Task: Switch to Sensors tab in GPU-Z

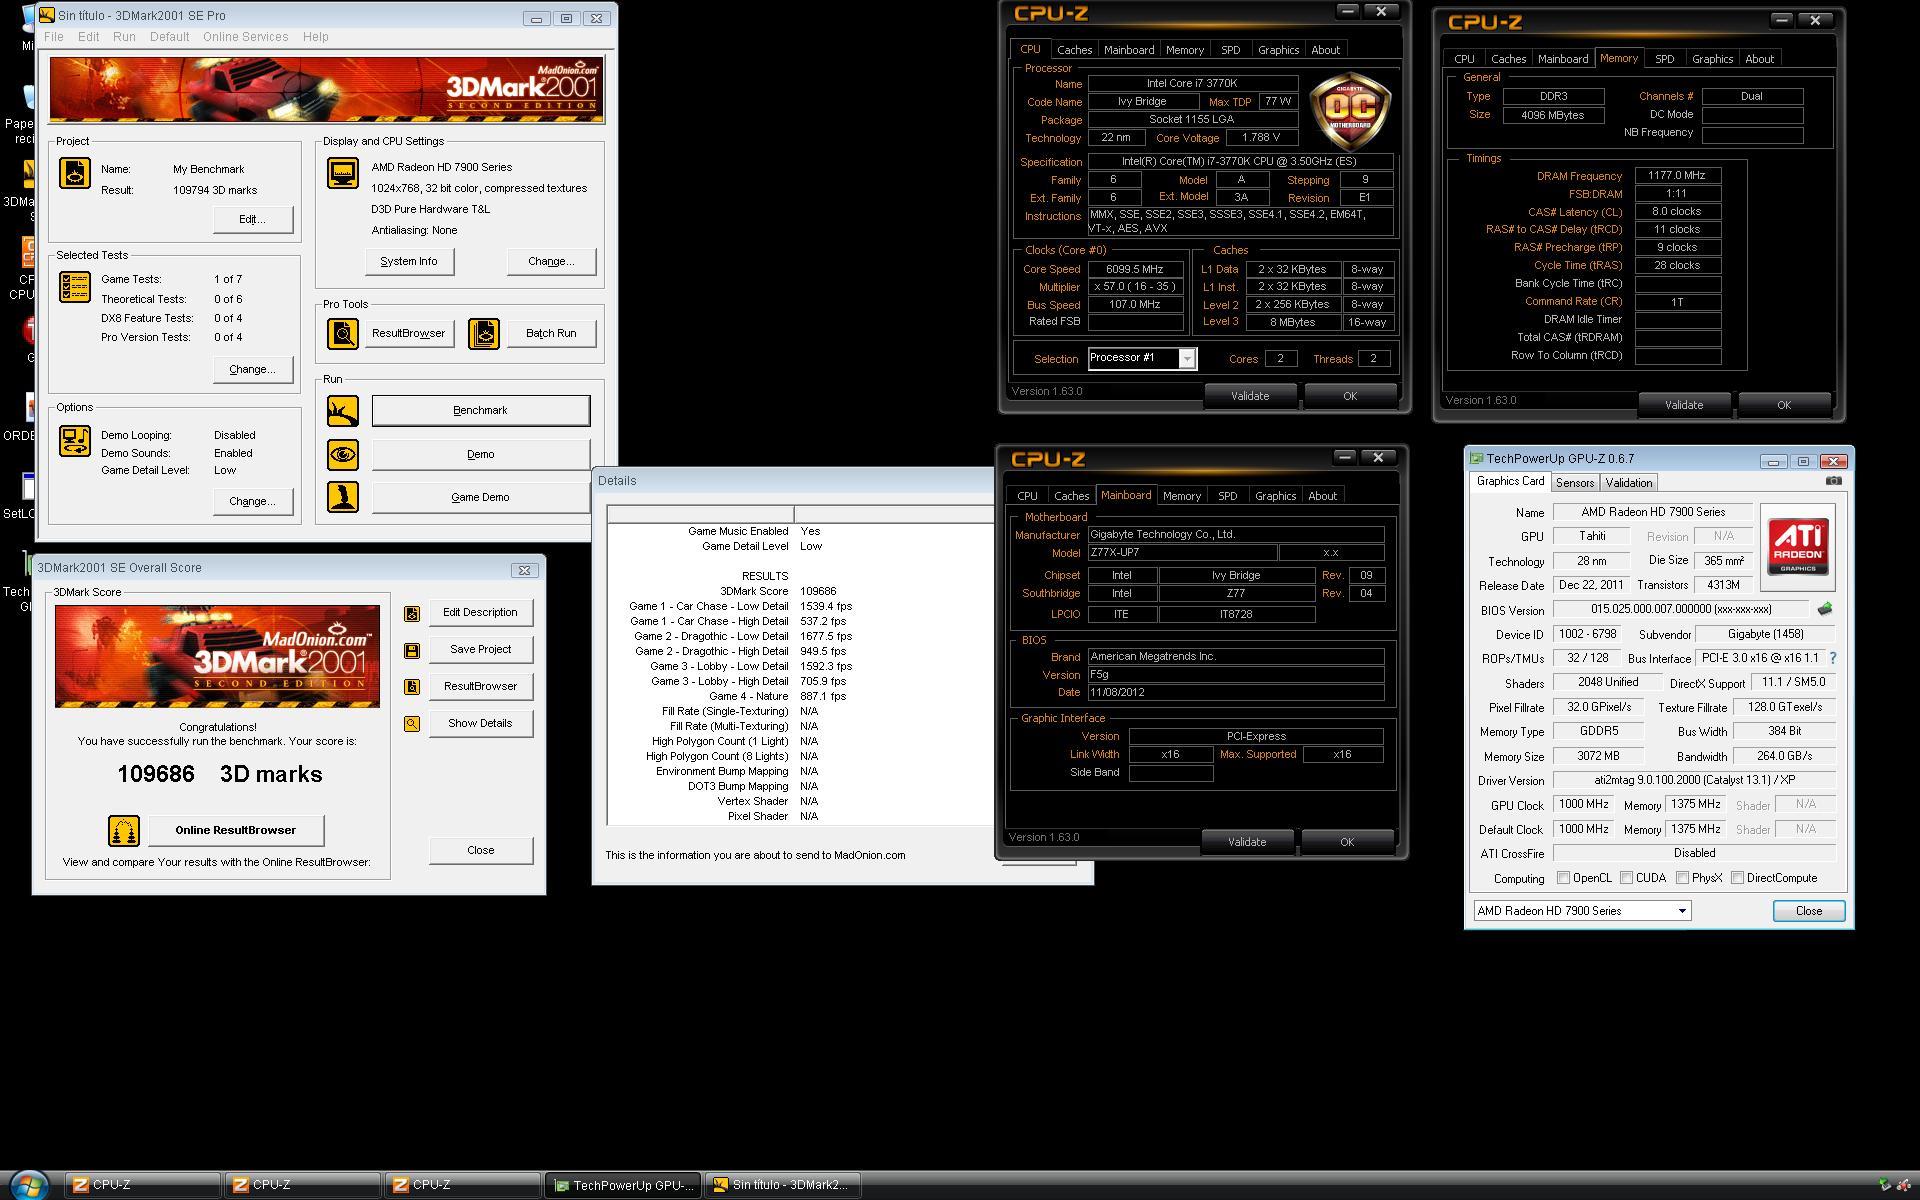Action: (x=1575, y=483)
